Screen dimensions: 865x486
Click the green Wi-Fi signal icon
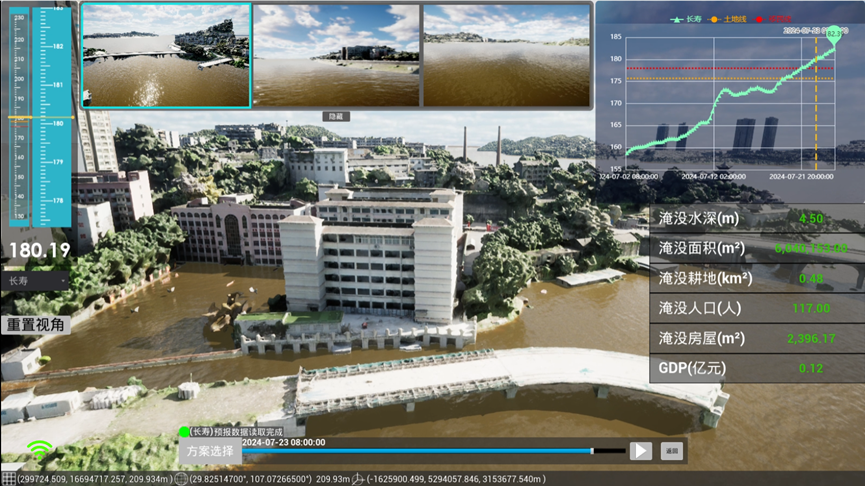pyautogui.click(x=40, y=451)
